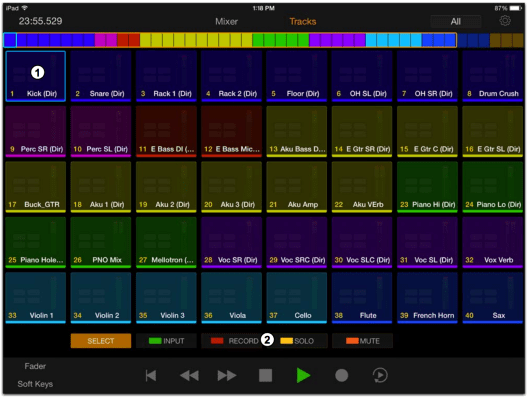Enable RECORD mode
The height and width of the screenshot is (398, 529).
(231, 341)
